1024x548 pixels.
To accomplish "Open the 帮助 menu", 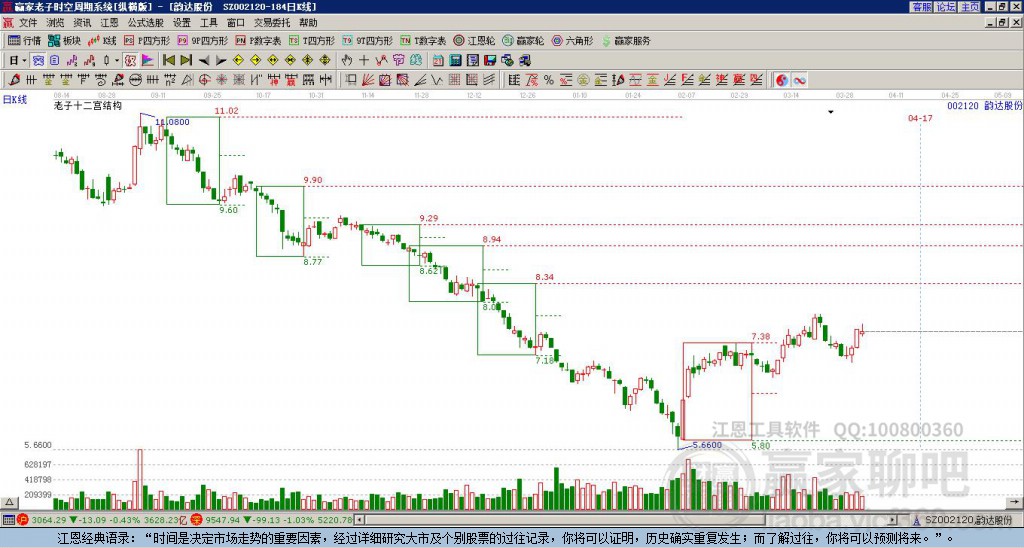I will [x=308, y=23].
